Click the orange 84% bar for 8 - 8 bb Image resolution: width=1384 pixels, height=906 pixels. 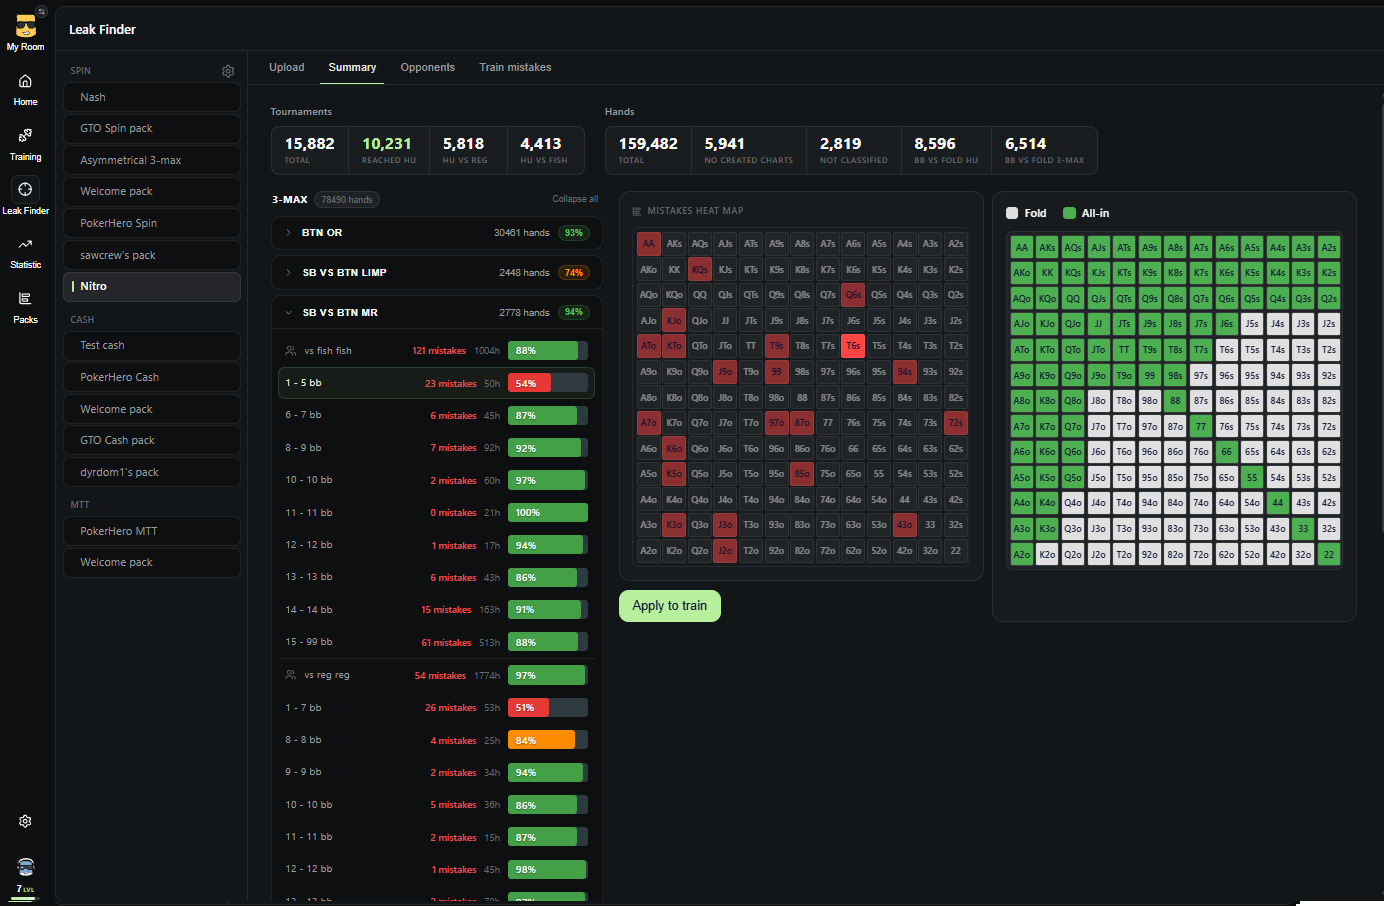[x=548, y=740]
